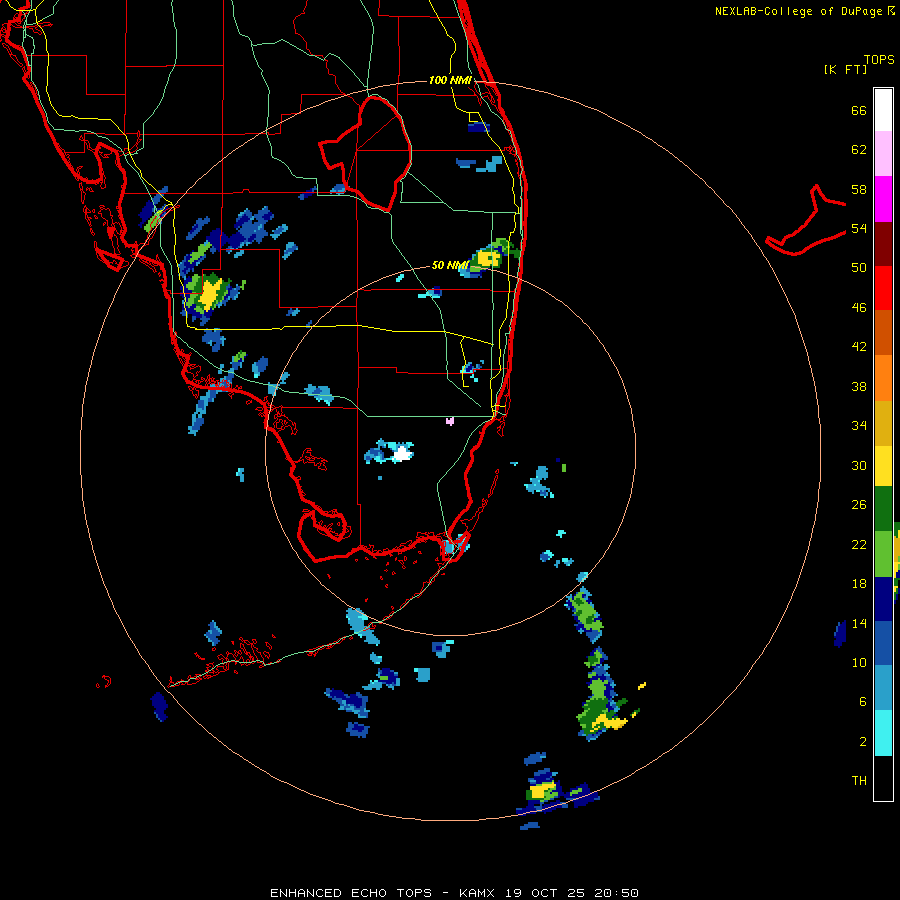Click the TH threshold legend label
Viewport: 900px width, 900px height.
859,780
